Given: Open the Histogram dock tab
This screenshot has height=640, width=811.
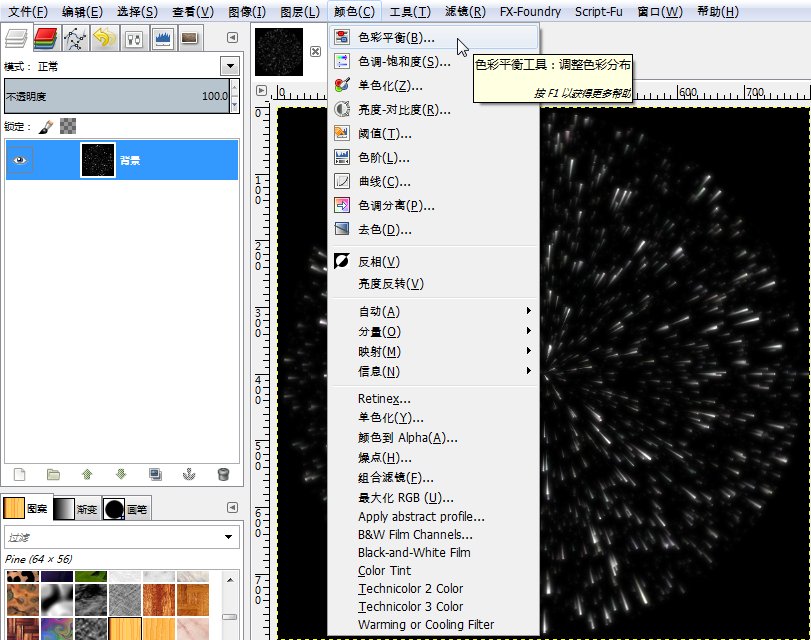Looking at the screenshot, I should pyautogui.click(x=163, y=38).
